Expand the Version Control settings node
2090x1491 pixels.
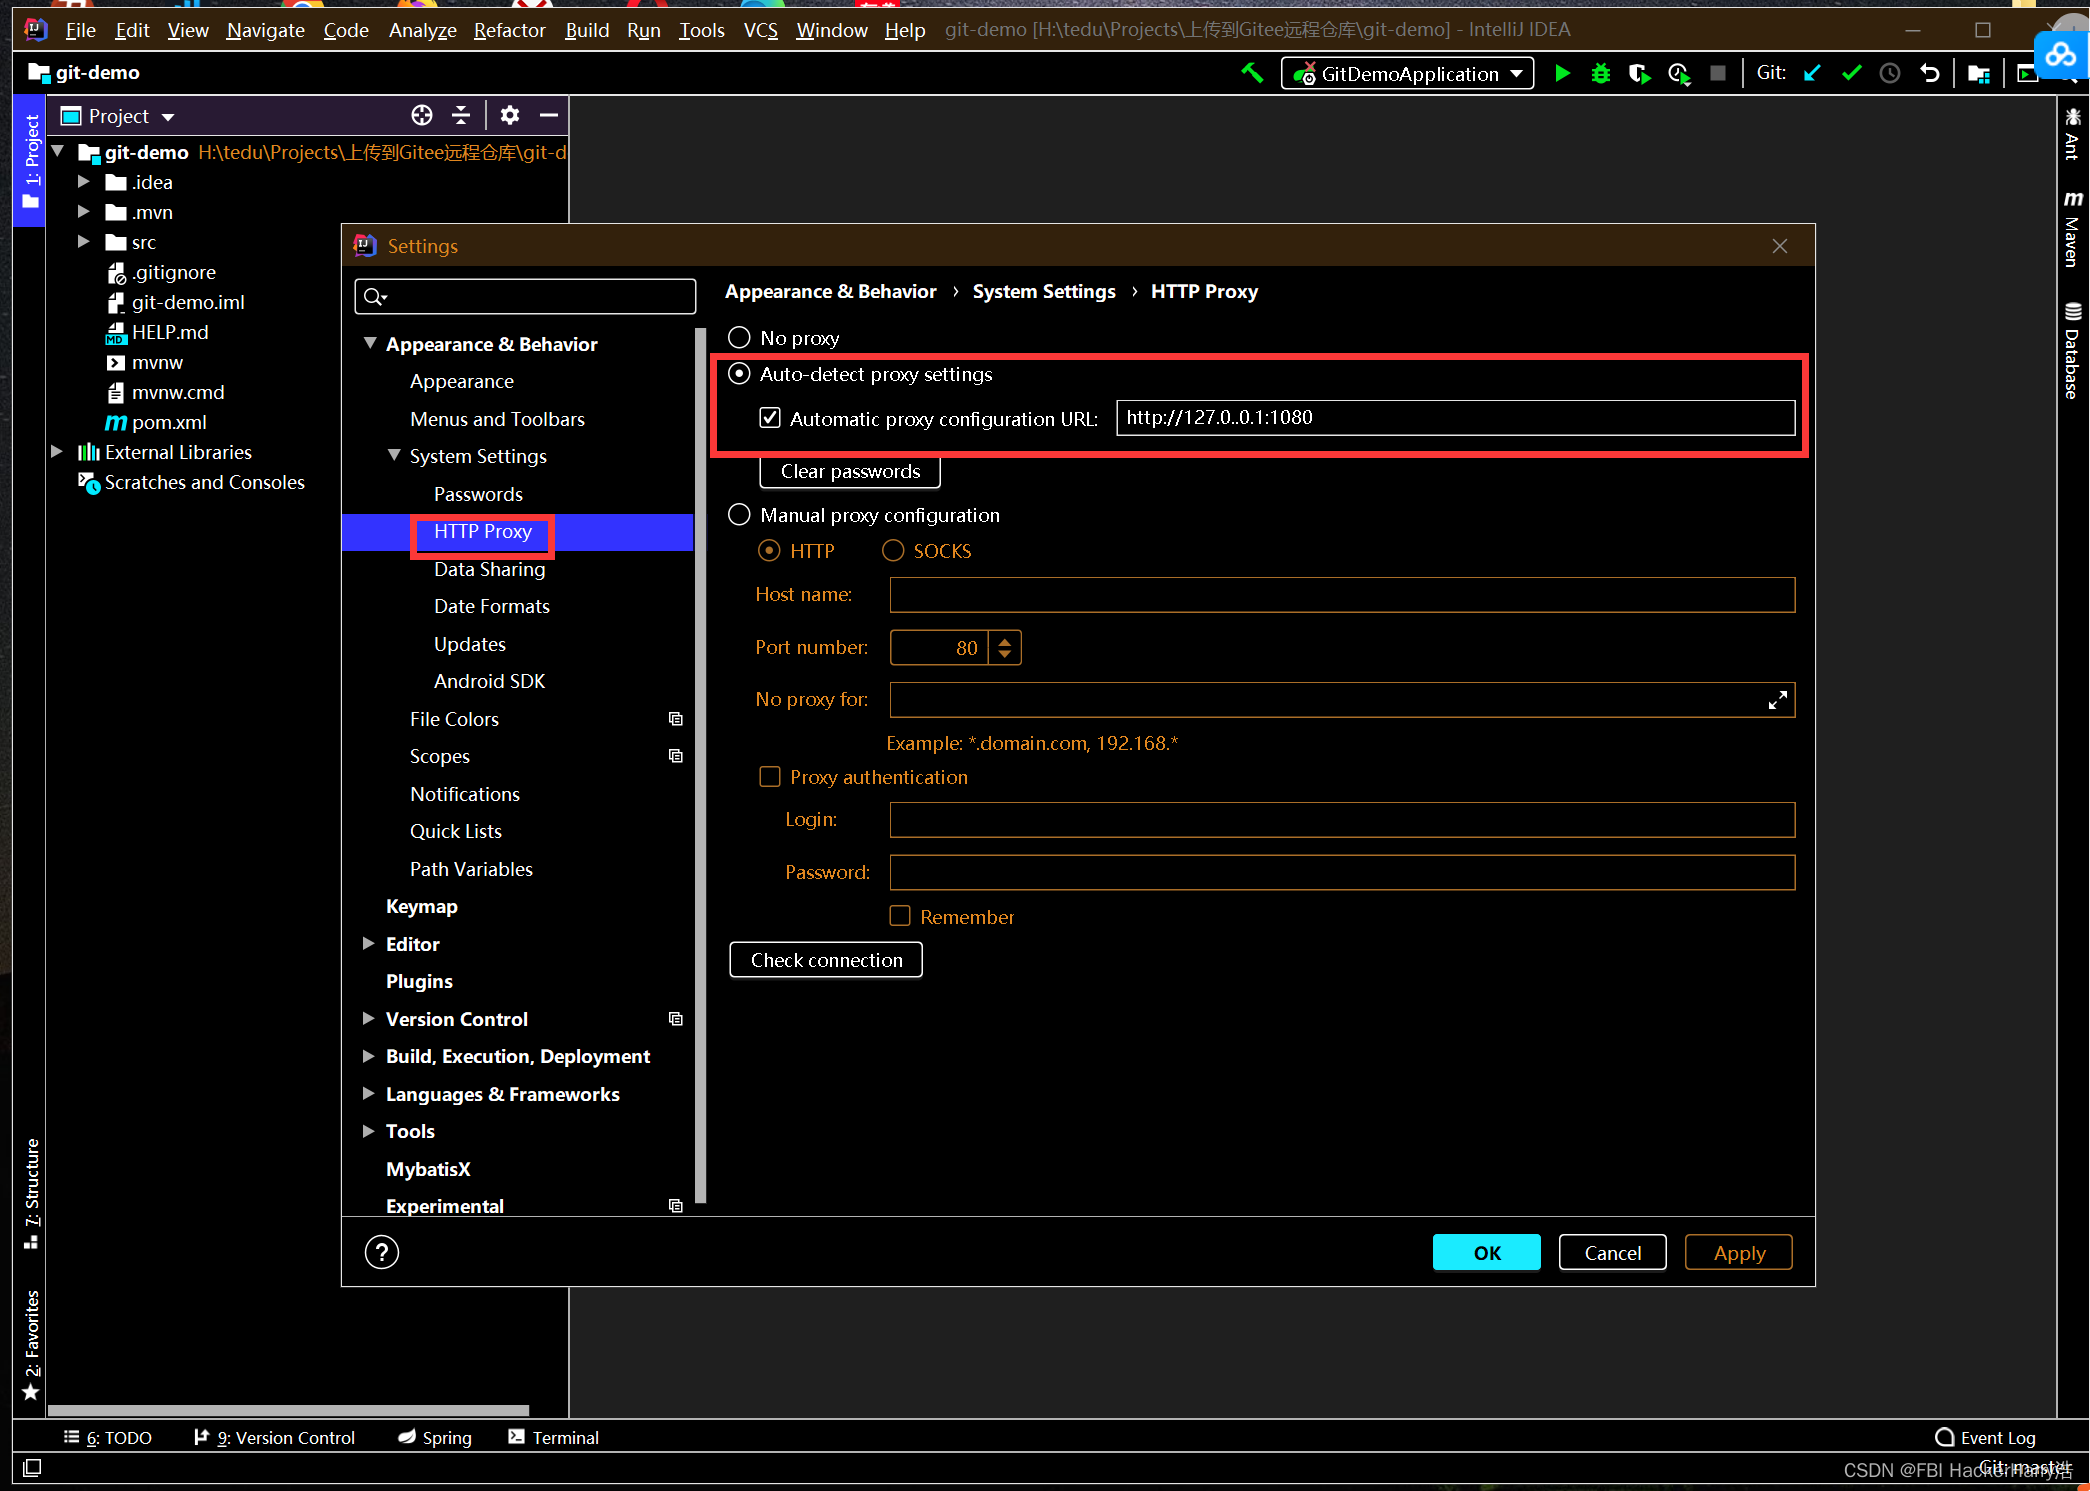[368, 1019]
